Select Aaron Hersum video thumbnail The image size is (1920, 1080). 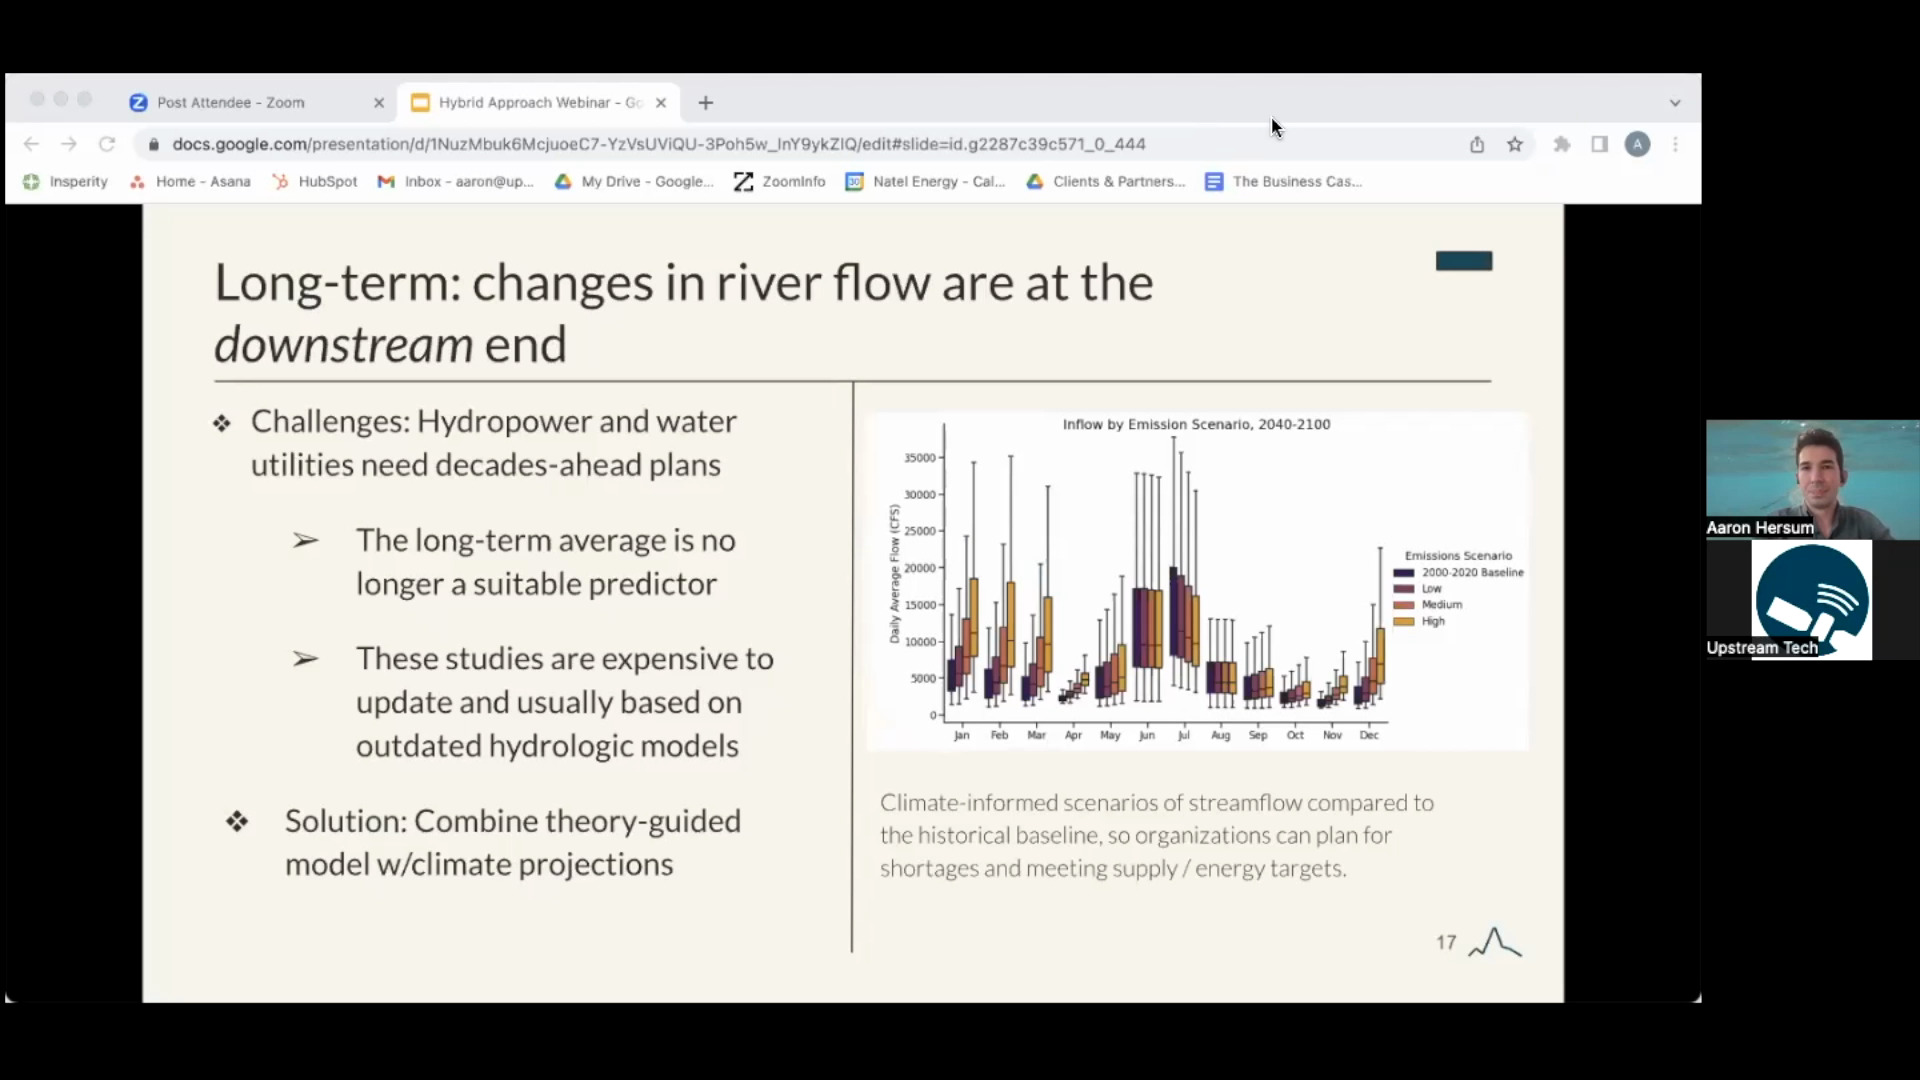coord(1811,480)
